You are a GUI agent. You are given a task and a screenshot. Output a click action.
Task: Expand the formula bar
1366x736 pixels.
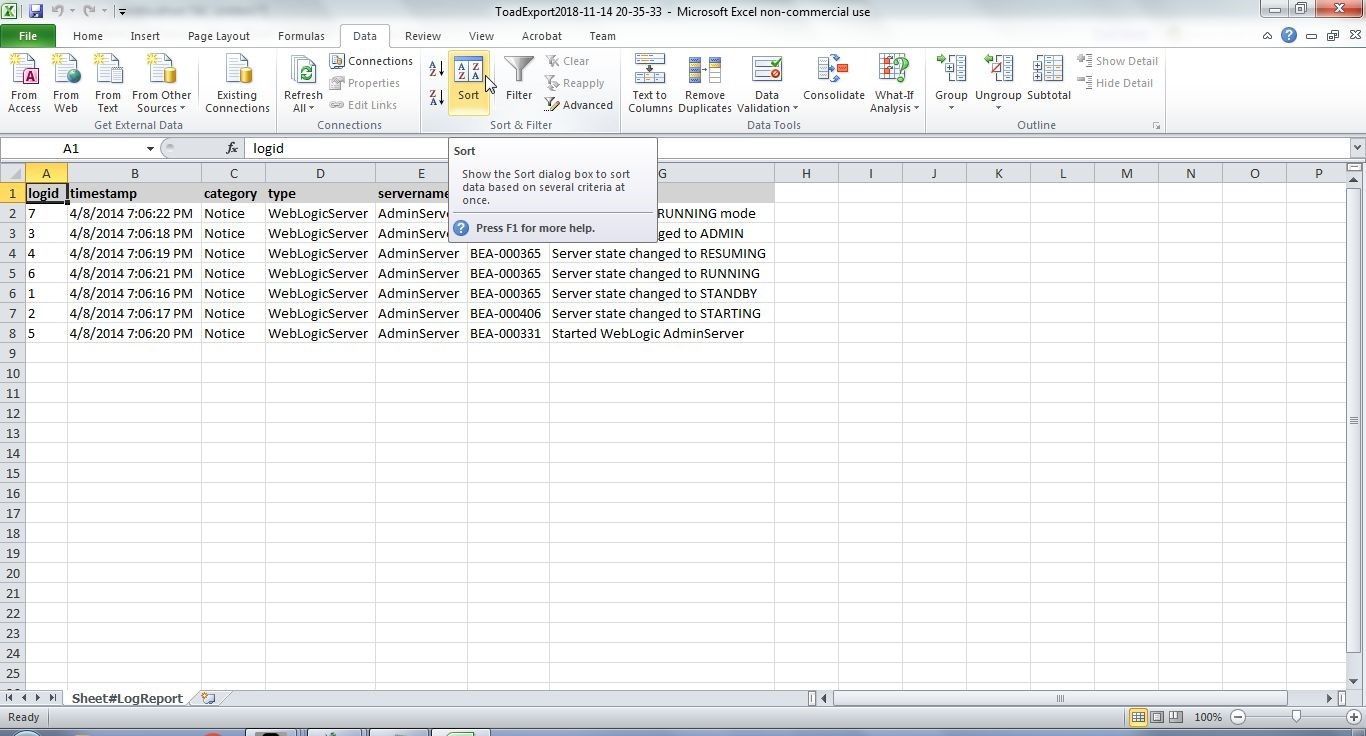(1357, 148)
